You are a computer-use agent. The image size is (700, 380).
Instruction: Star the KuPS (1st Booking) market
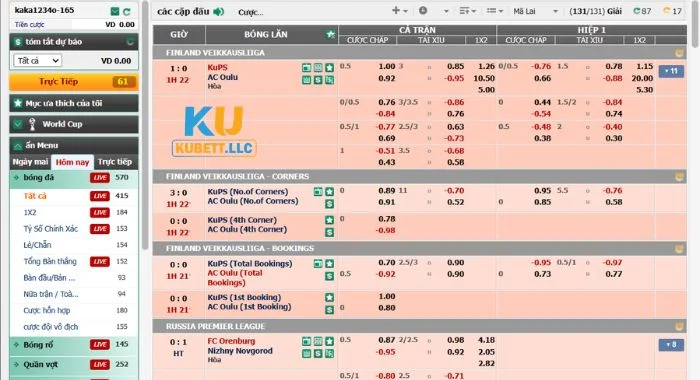coord(329,297)
